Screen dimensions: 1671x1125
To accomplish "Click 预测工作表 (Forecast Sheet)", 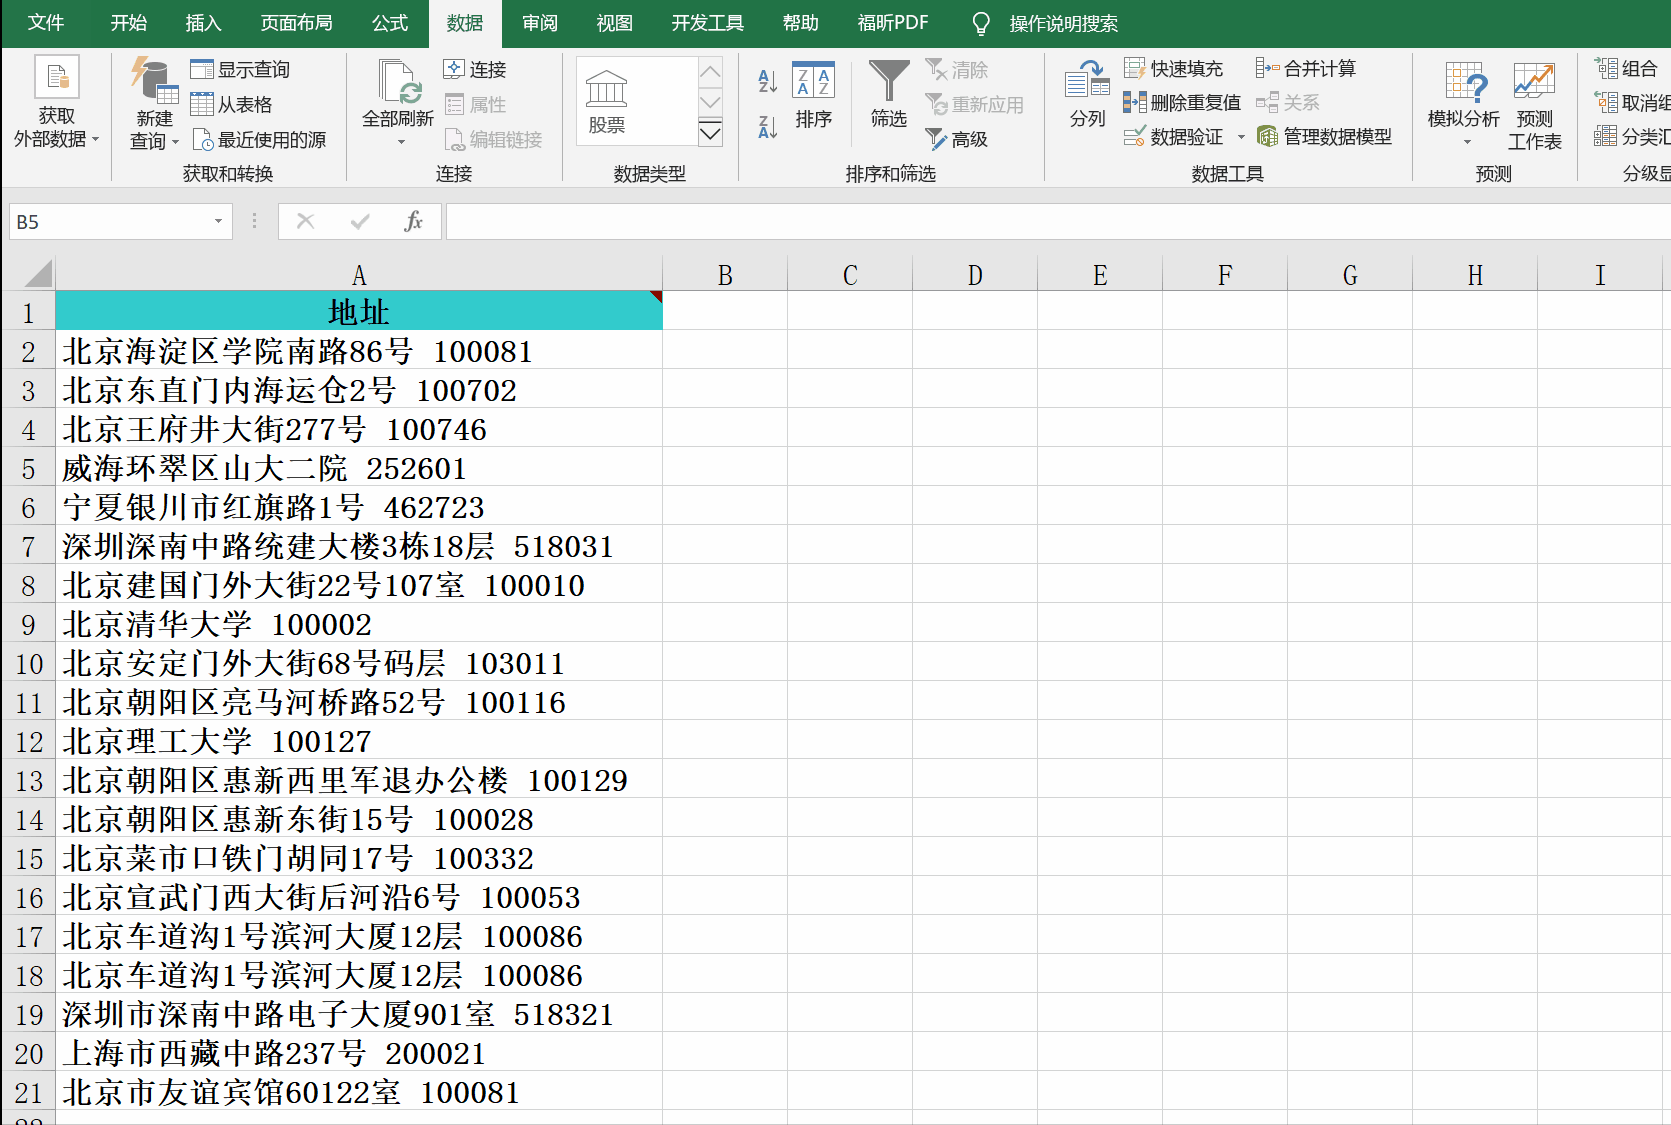I will (1534, 106).
